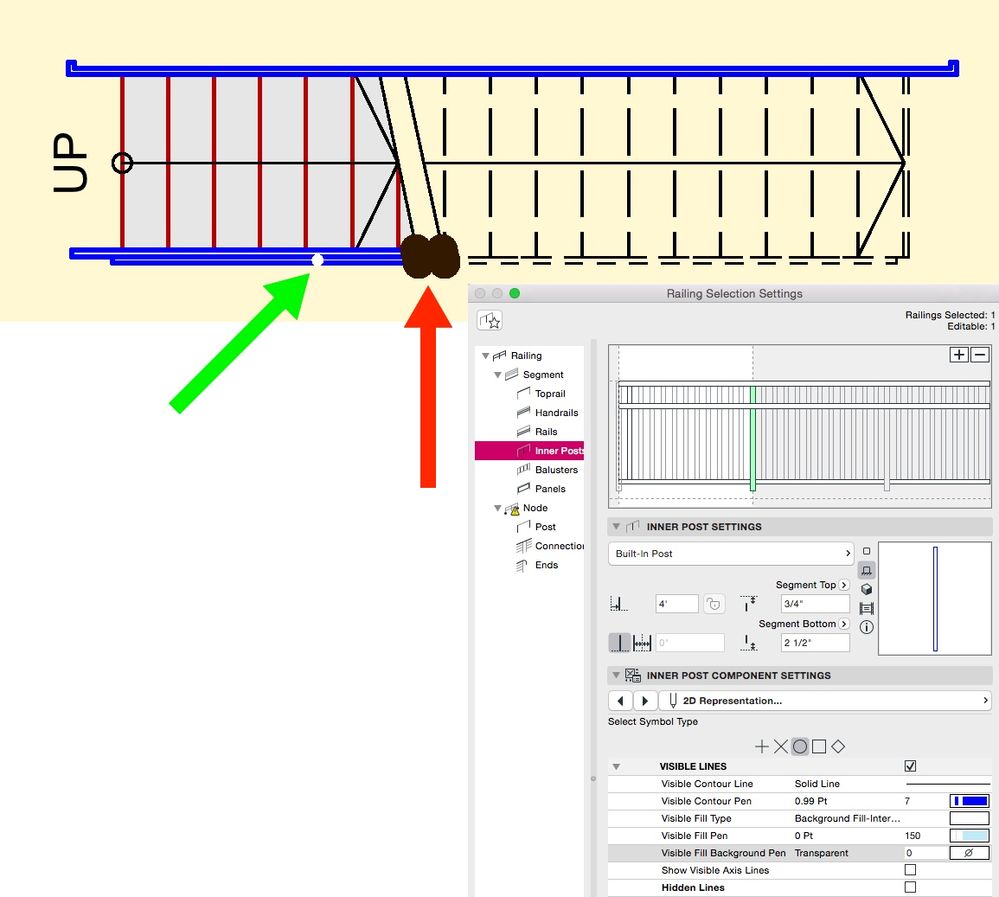Select Balusters in the settings tree

click(x=556, y=470)
